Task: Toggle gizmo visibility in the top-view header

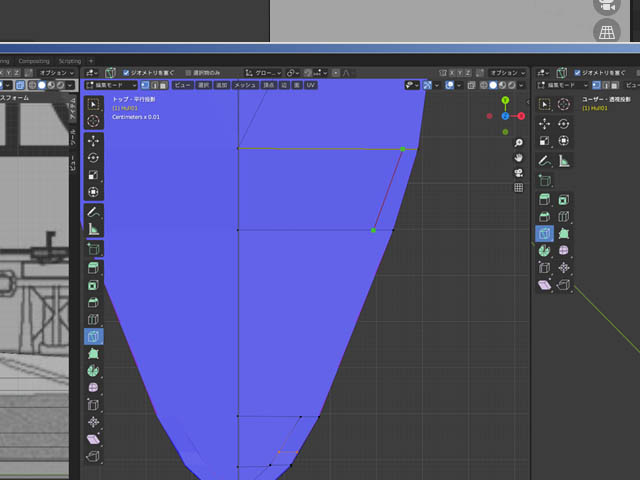Action: click(427, 85)
